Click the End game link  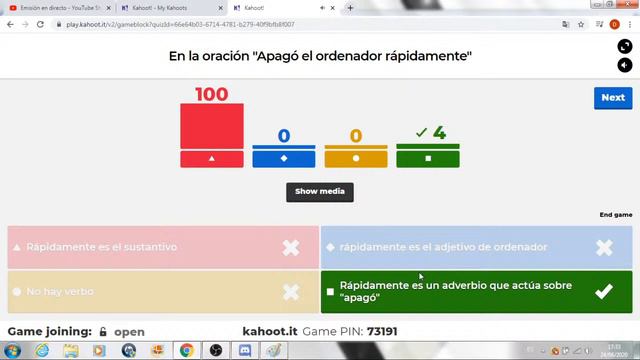pyautogui.click(x=616, y=215)
